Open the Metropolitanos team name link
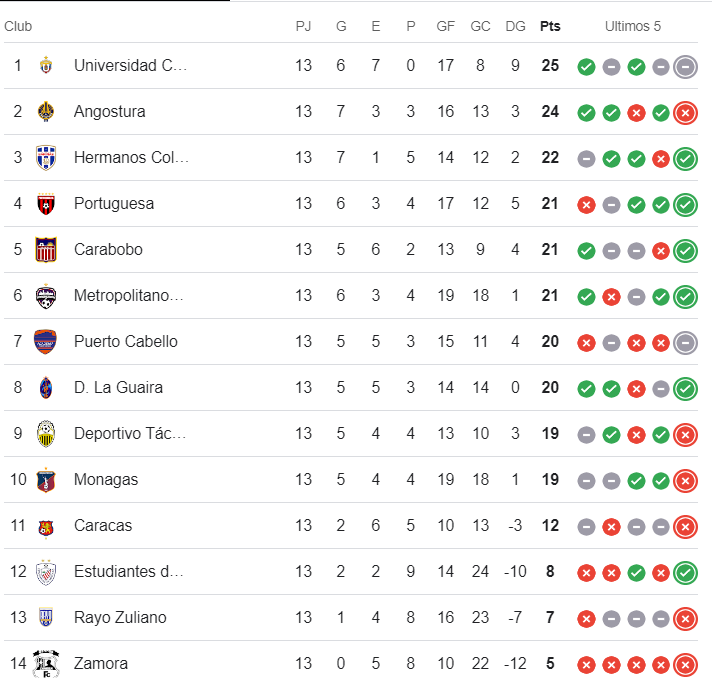Screen dimensions: 712x693 tap(128, 296)
